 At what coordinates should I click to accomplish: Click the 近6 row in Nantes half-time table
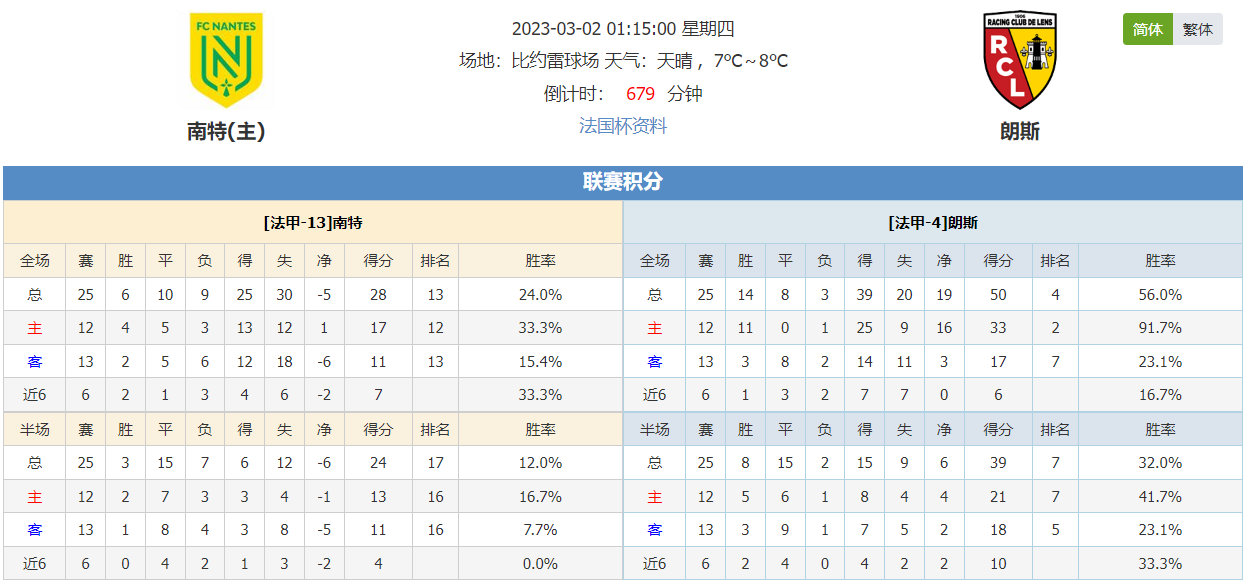(313, 564)
